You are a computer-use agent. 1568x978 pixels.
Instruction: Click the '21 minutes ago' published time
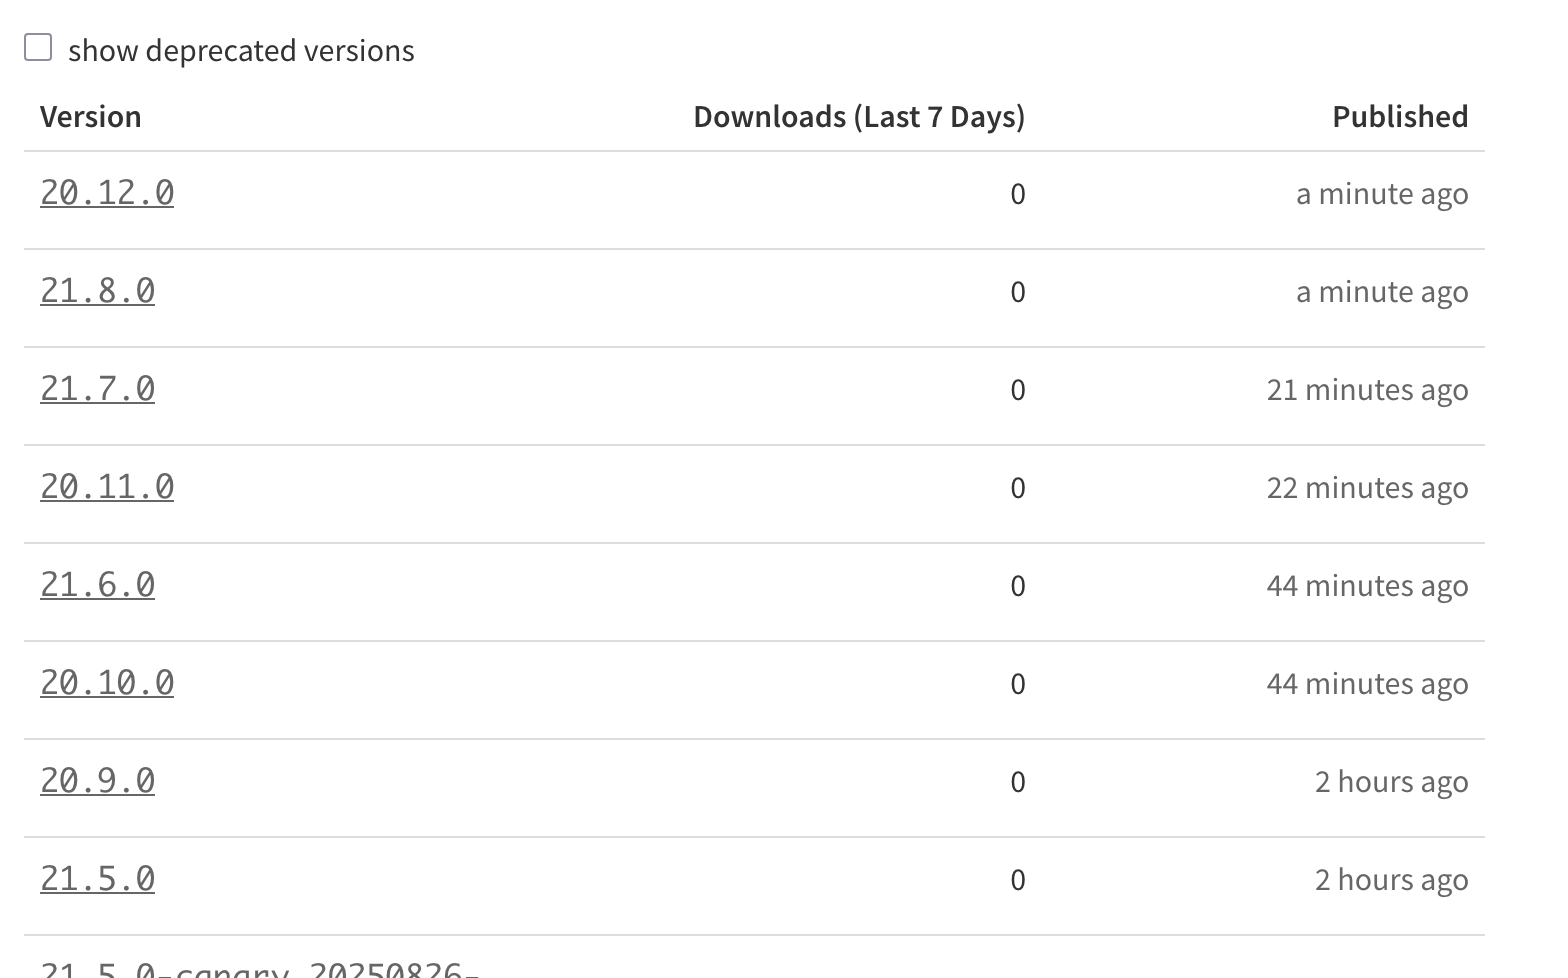(1367, 390)
